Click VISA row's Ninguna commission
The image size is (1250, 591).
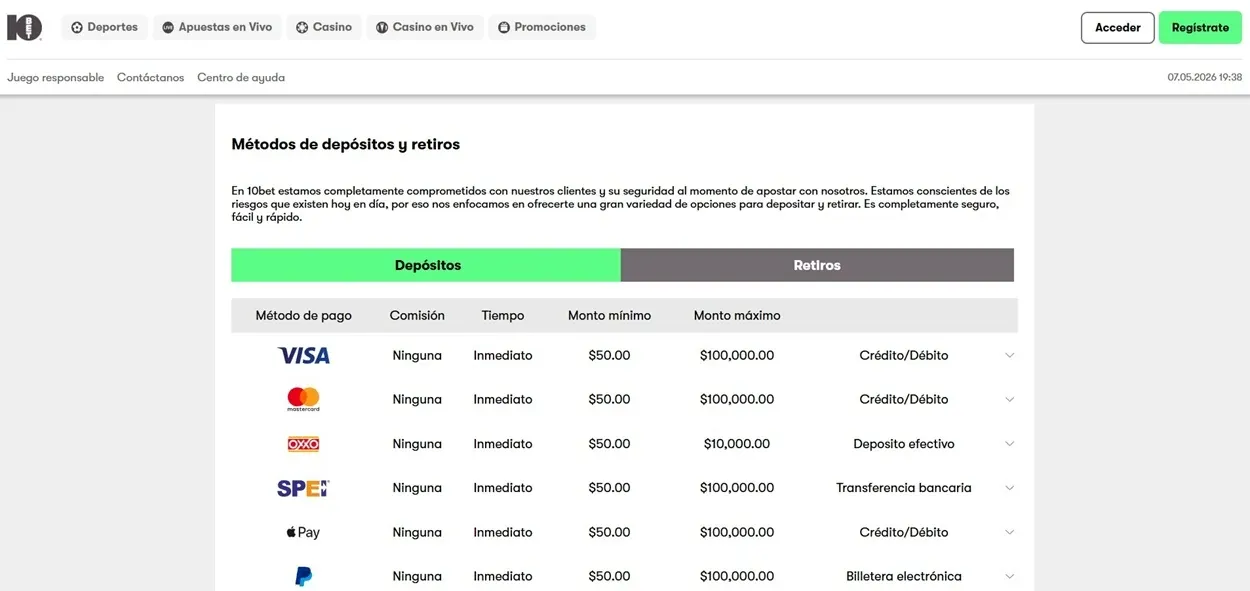tap(417, 355)
